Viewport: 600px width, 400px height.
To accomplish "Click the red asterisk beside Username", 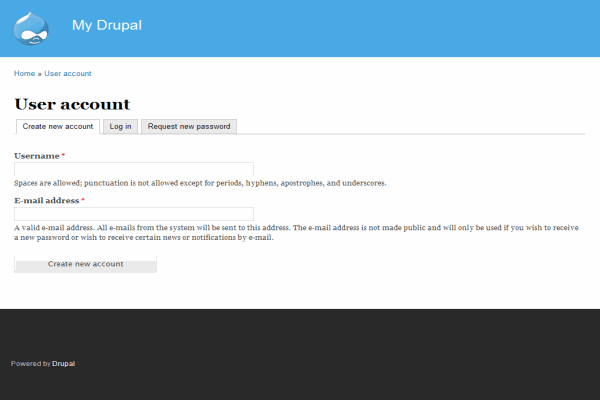I will pos(63,156).
